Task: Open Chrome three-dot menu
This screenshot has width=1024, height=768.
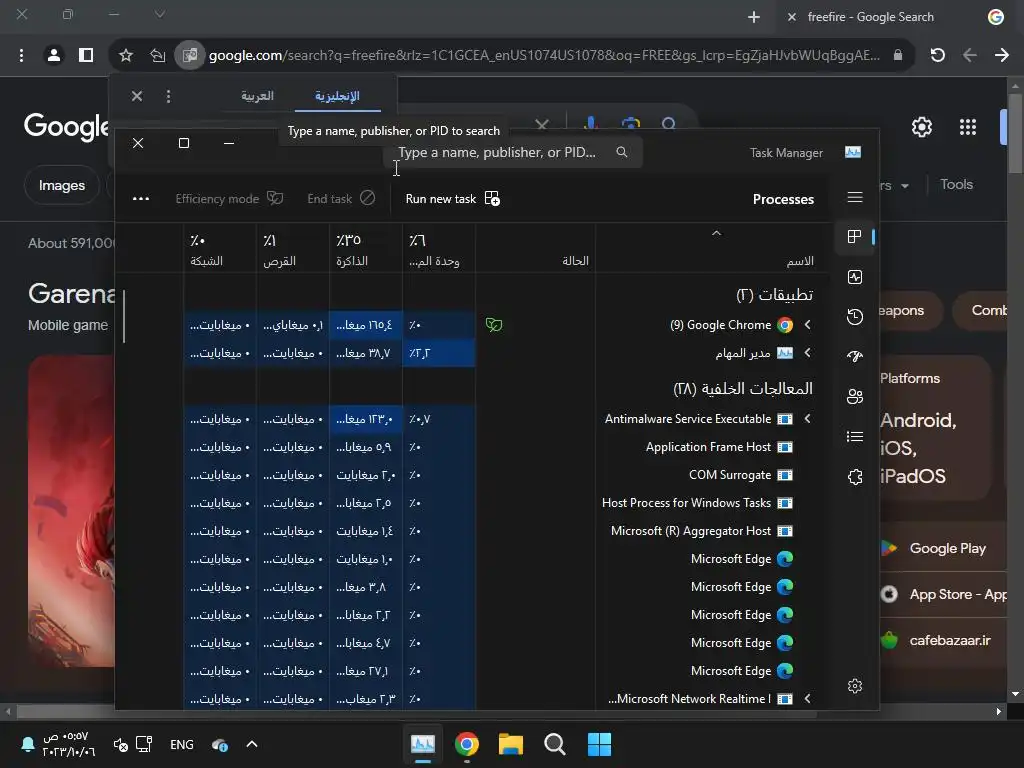Action: [x=22, y=56]
